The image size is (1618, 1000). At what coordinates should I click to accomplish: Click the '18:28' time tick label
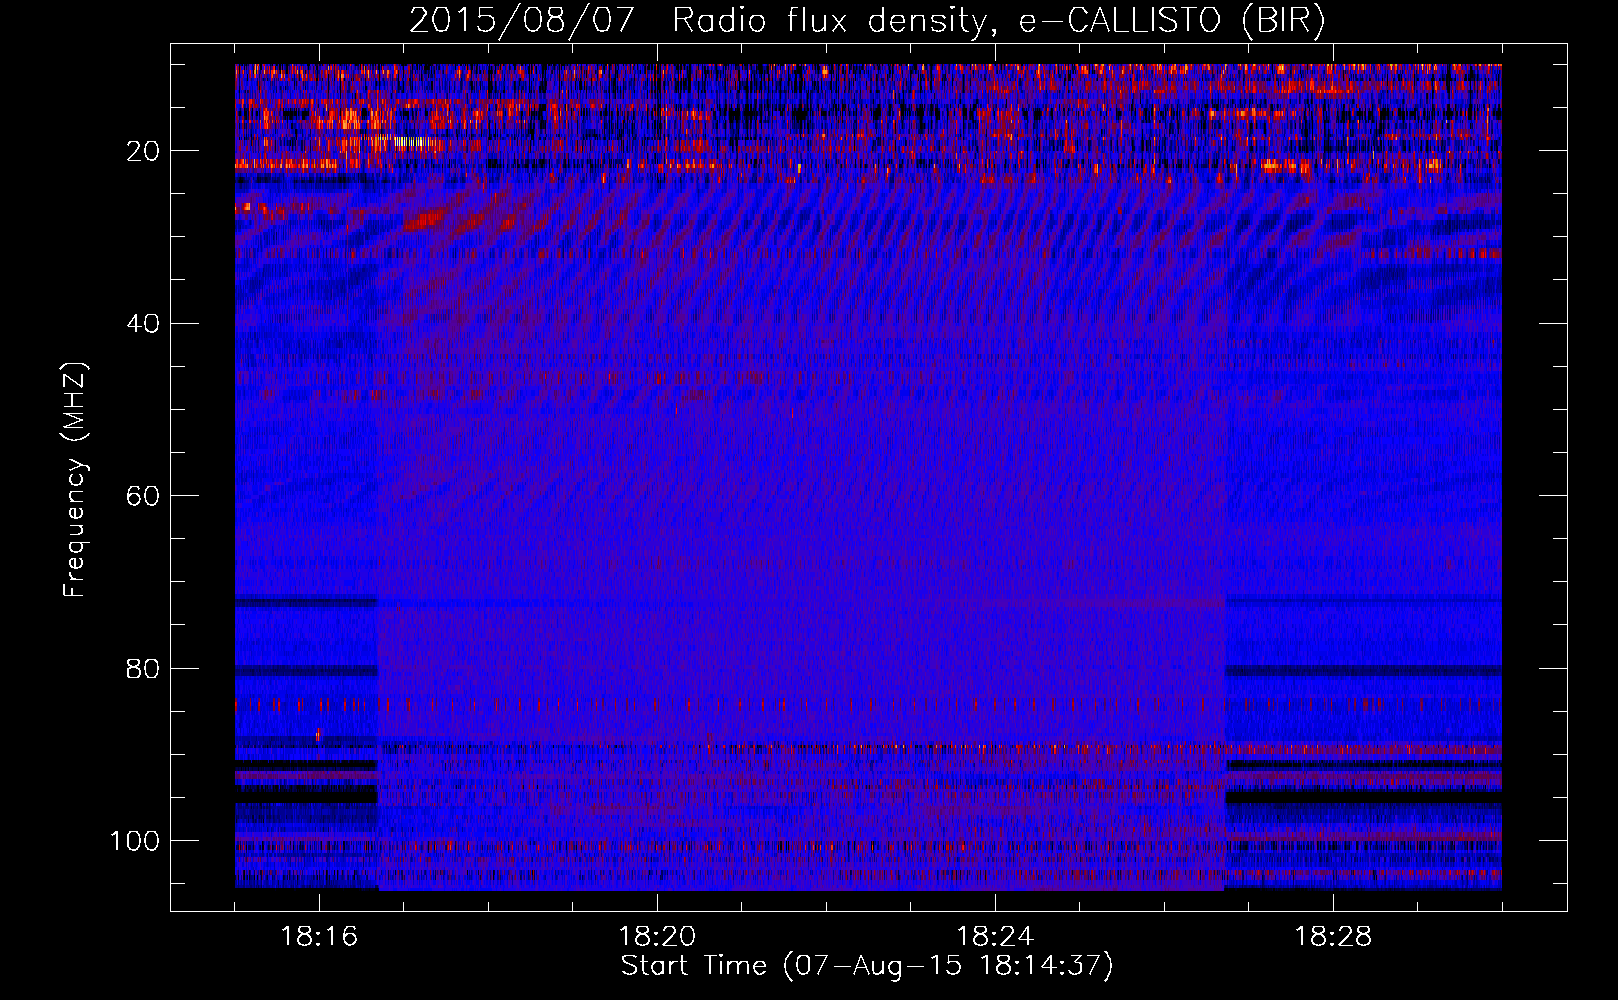1333,937
